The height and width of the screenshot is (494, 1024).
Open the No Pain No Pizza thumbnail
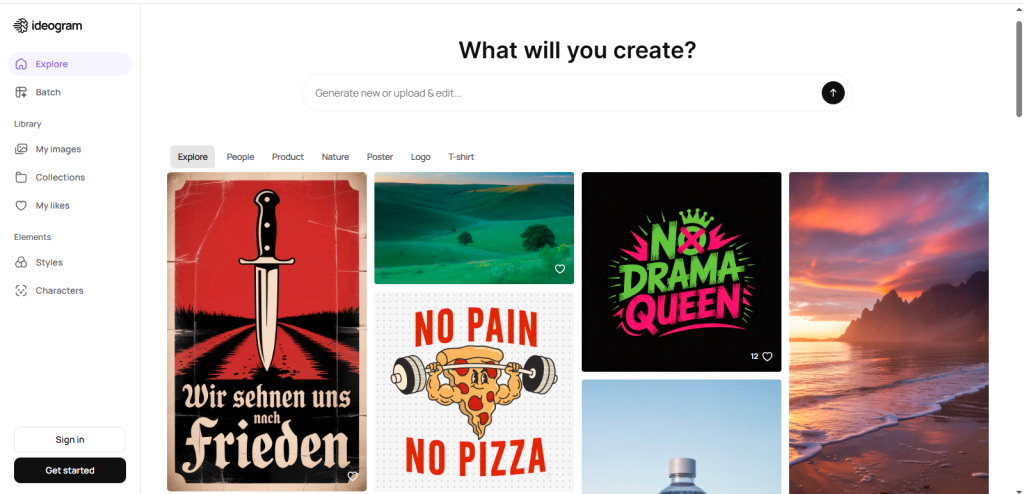[x=474, y=392]
